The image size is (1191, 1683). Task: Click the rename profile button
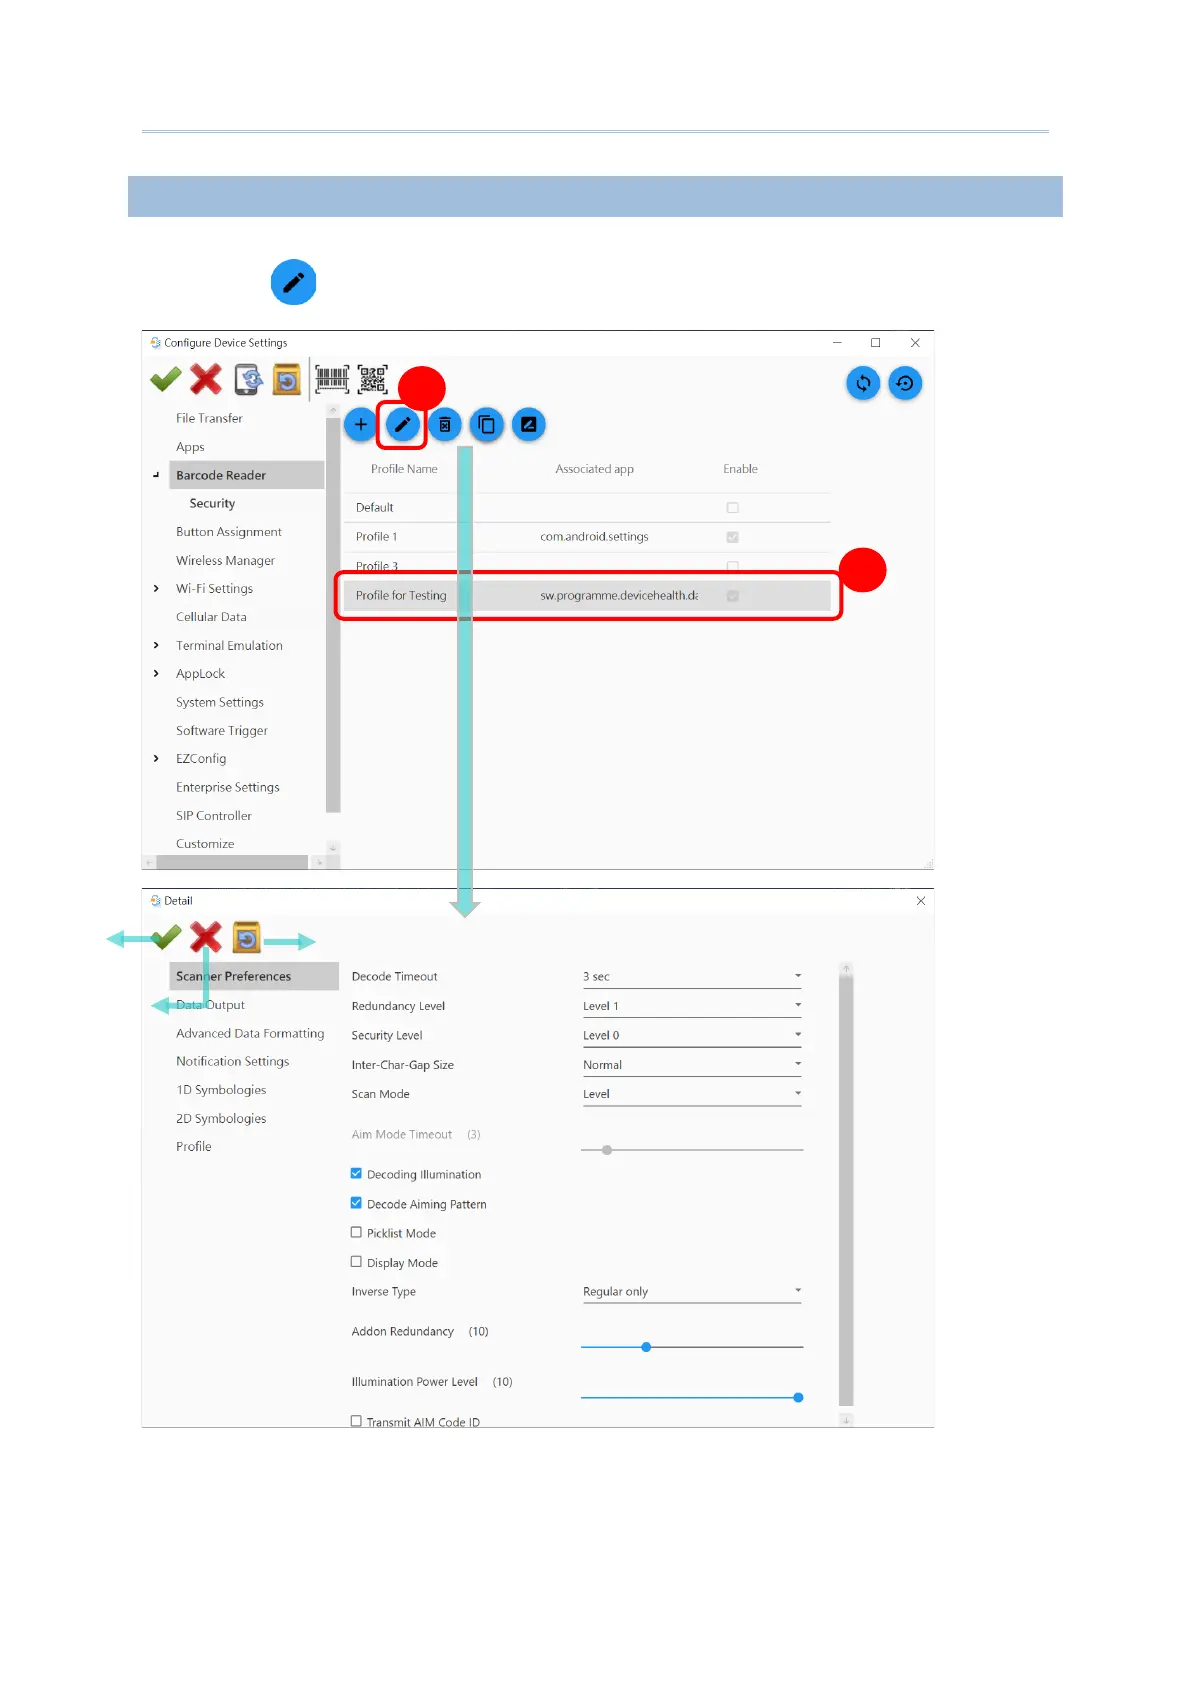pos(529,425)
